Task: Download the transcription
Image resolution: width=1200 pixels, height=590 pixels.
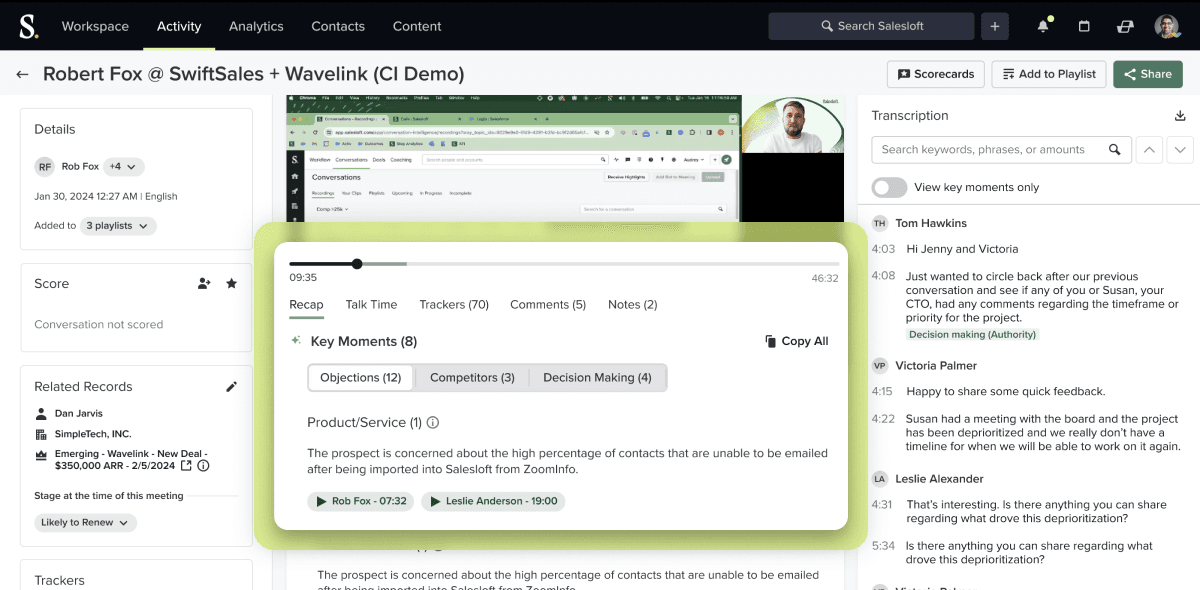Action: 1180,116
